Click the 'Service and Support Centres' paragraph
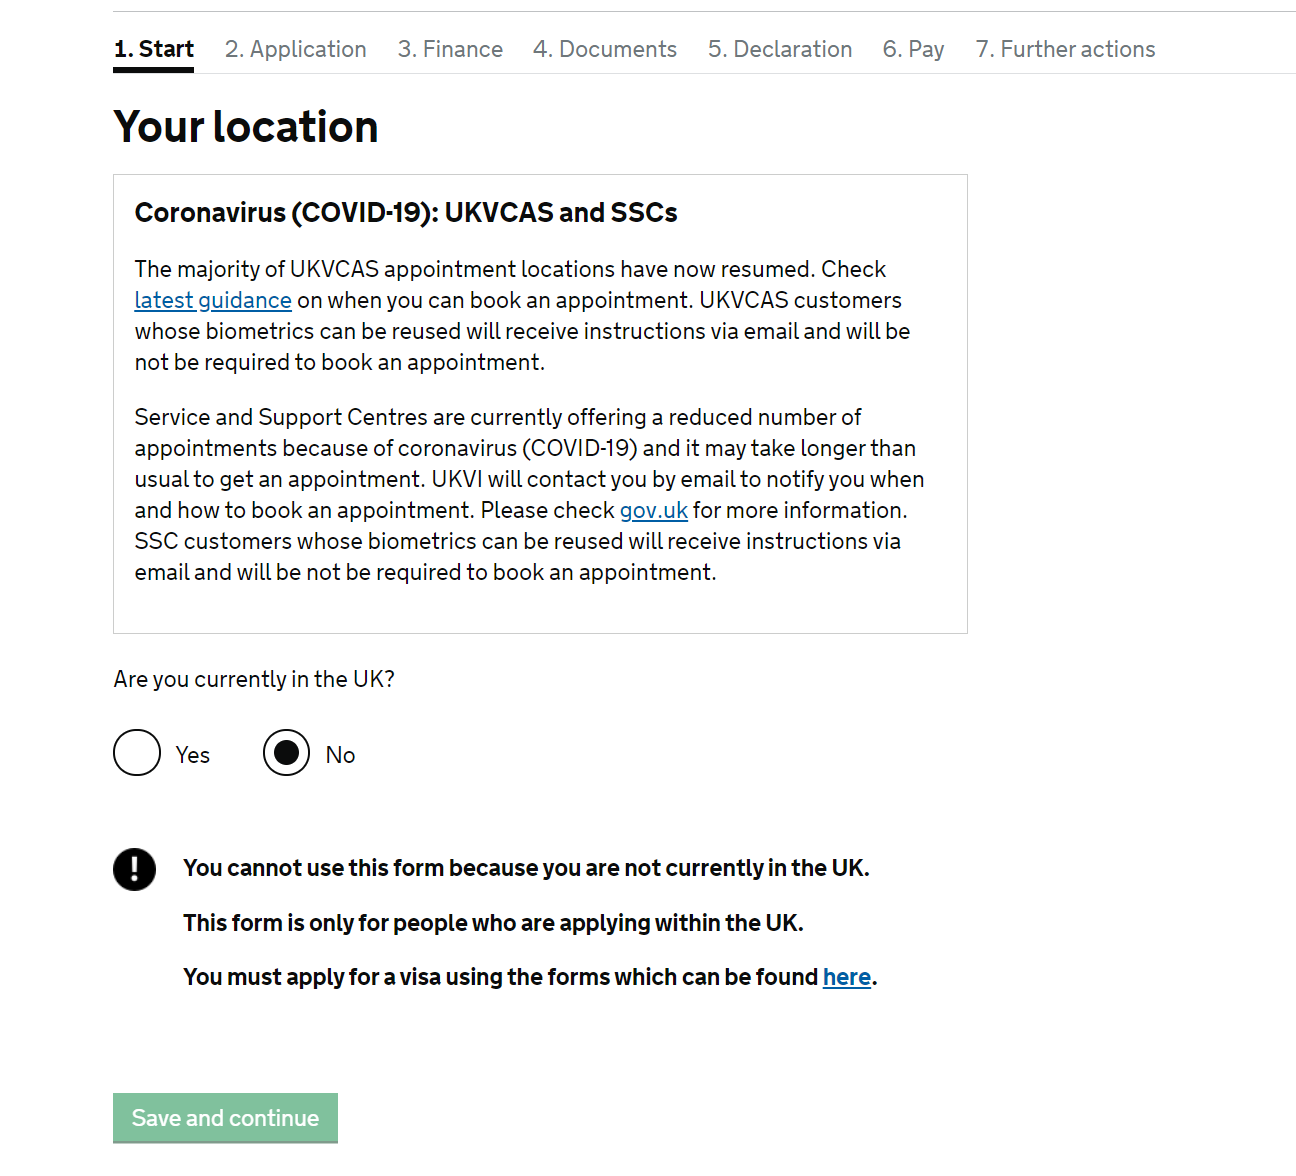This screenshot has width=1296, height=1176. [x=530, y=494]
